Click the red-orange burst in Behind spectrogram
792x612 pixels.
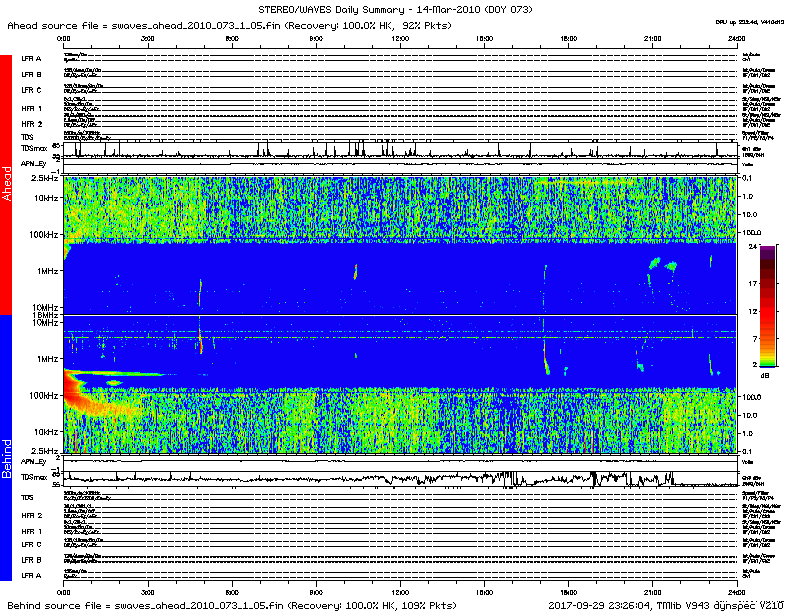tap(80, 392)
